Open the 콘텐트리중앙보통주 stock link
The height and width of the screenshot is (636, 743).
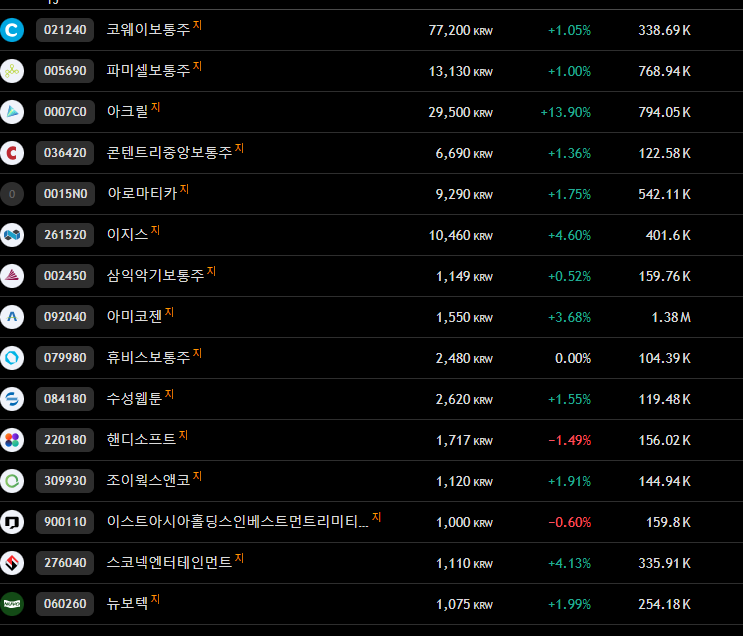tap(170, 153)
